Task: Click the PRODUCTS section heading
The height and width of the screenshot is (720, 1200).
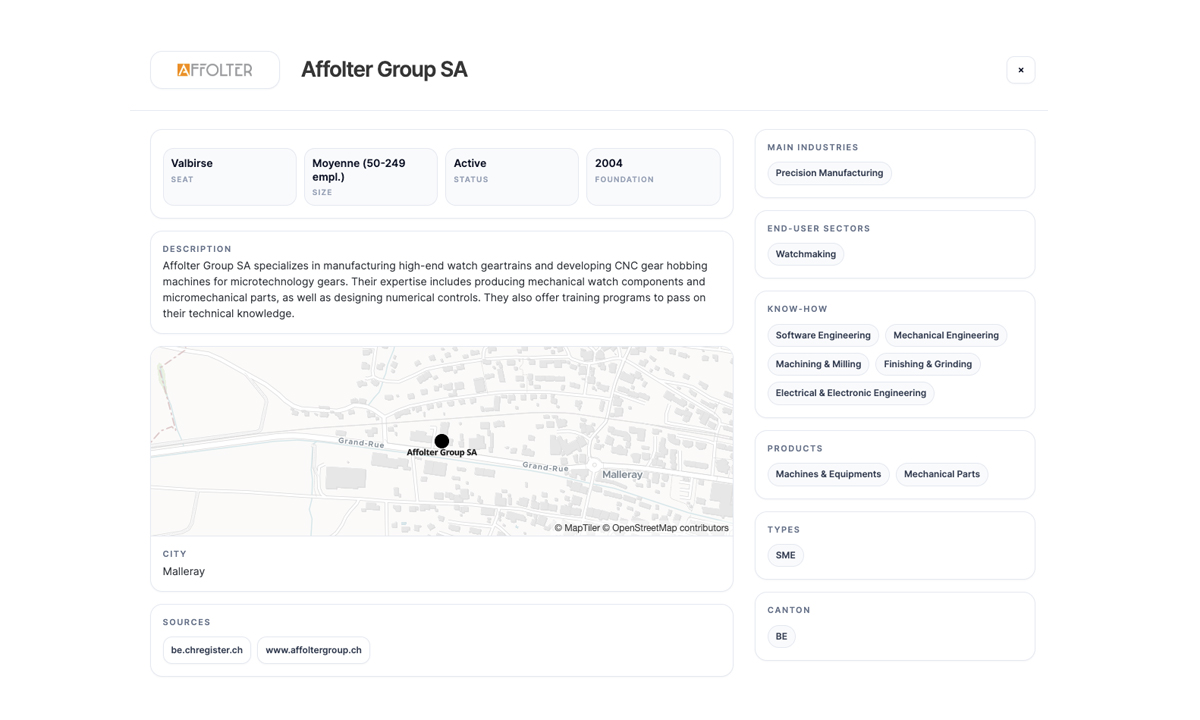Action: 795,448
